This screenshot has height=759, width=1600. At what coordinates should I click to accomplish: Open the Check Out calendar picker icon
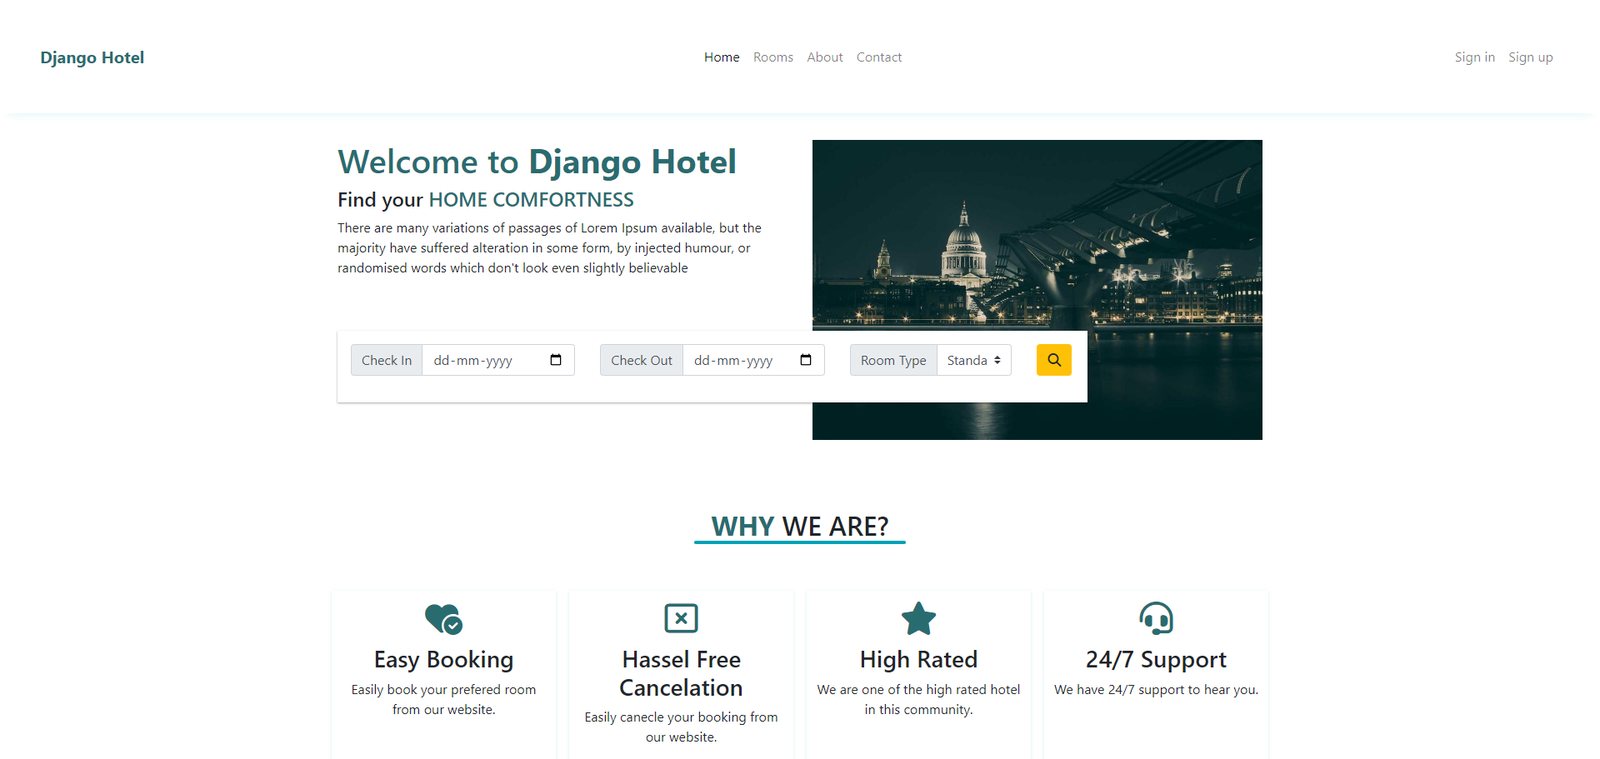(806, 360)
